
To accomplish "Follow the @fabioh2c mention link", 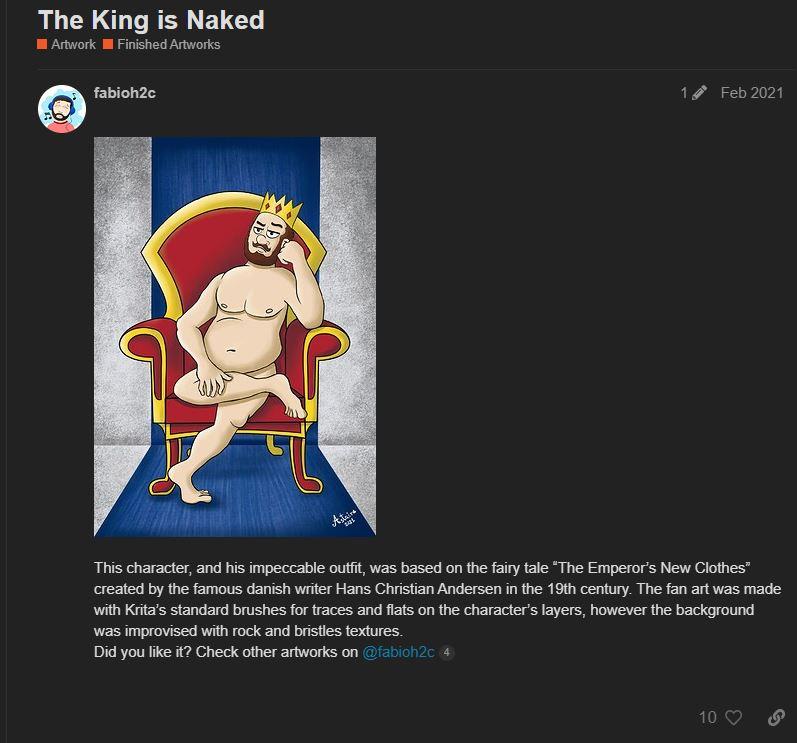I will 398,652.
